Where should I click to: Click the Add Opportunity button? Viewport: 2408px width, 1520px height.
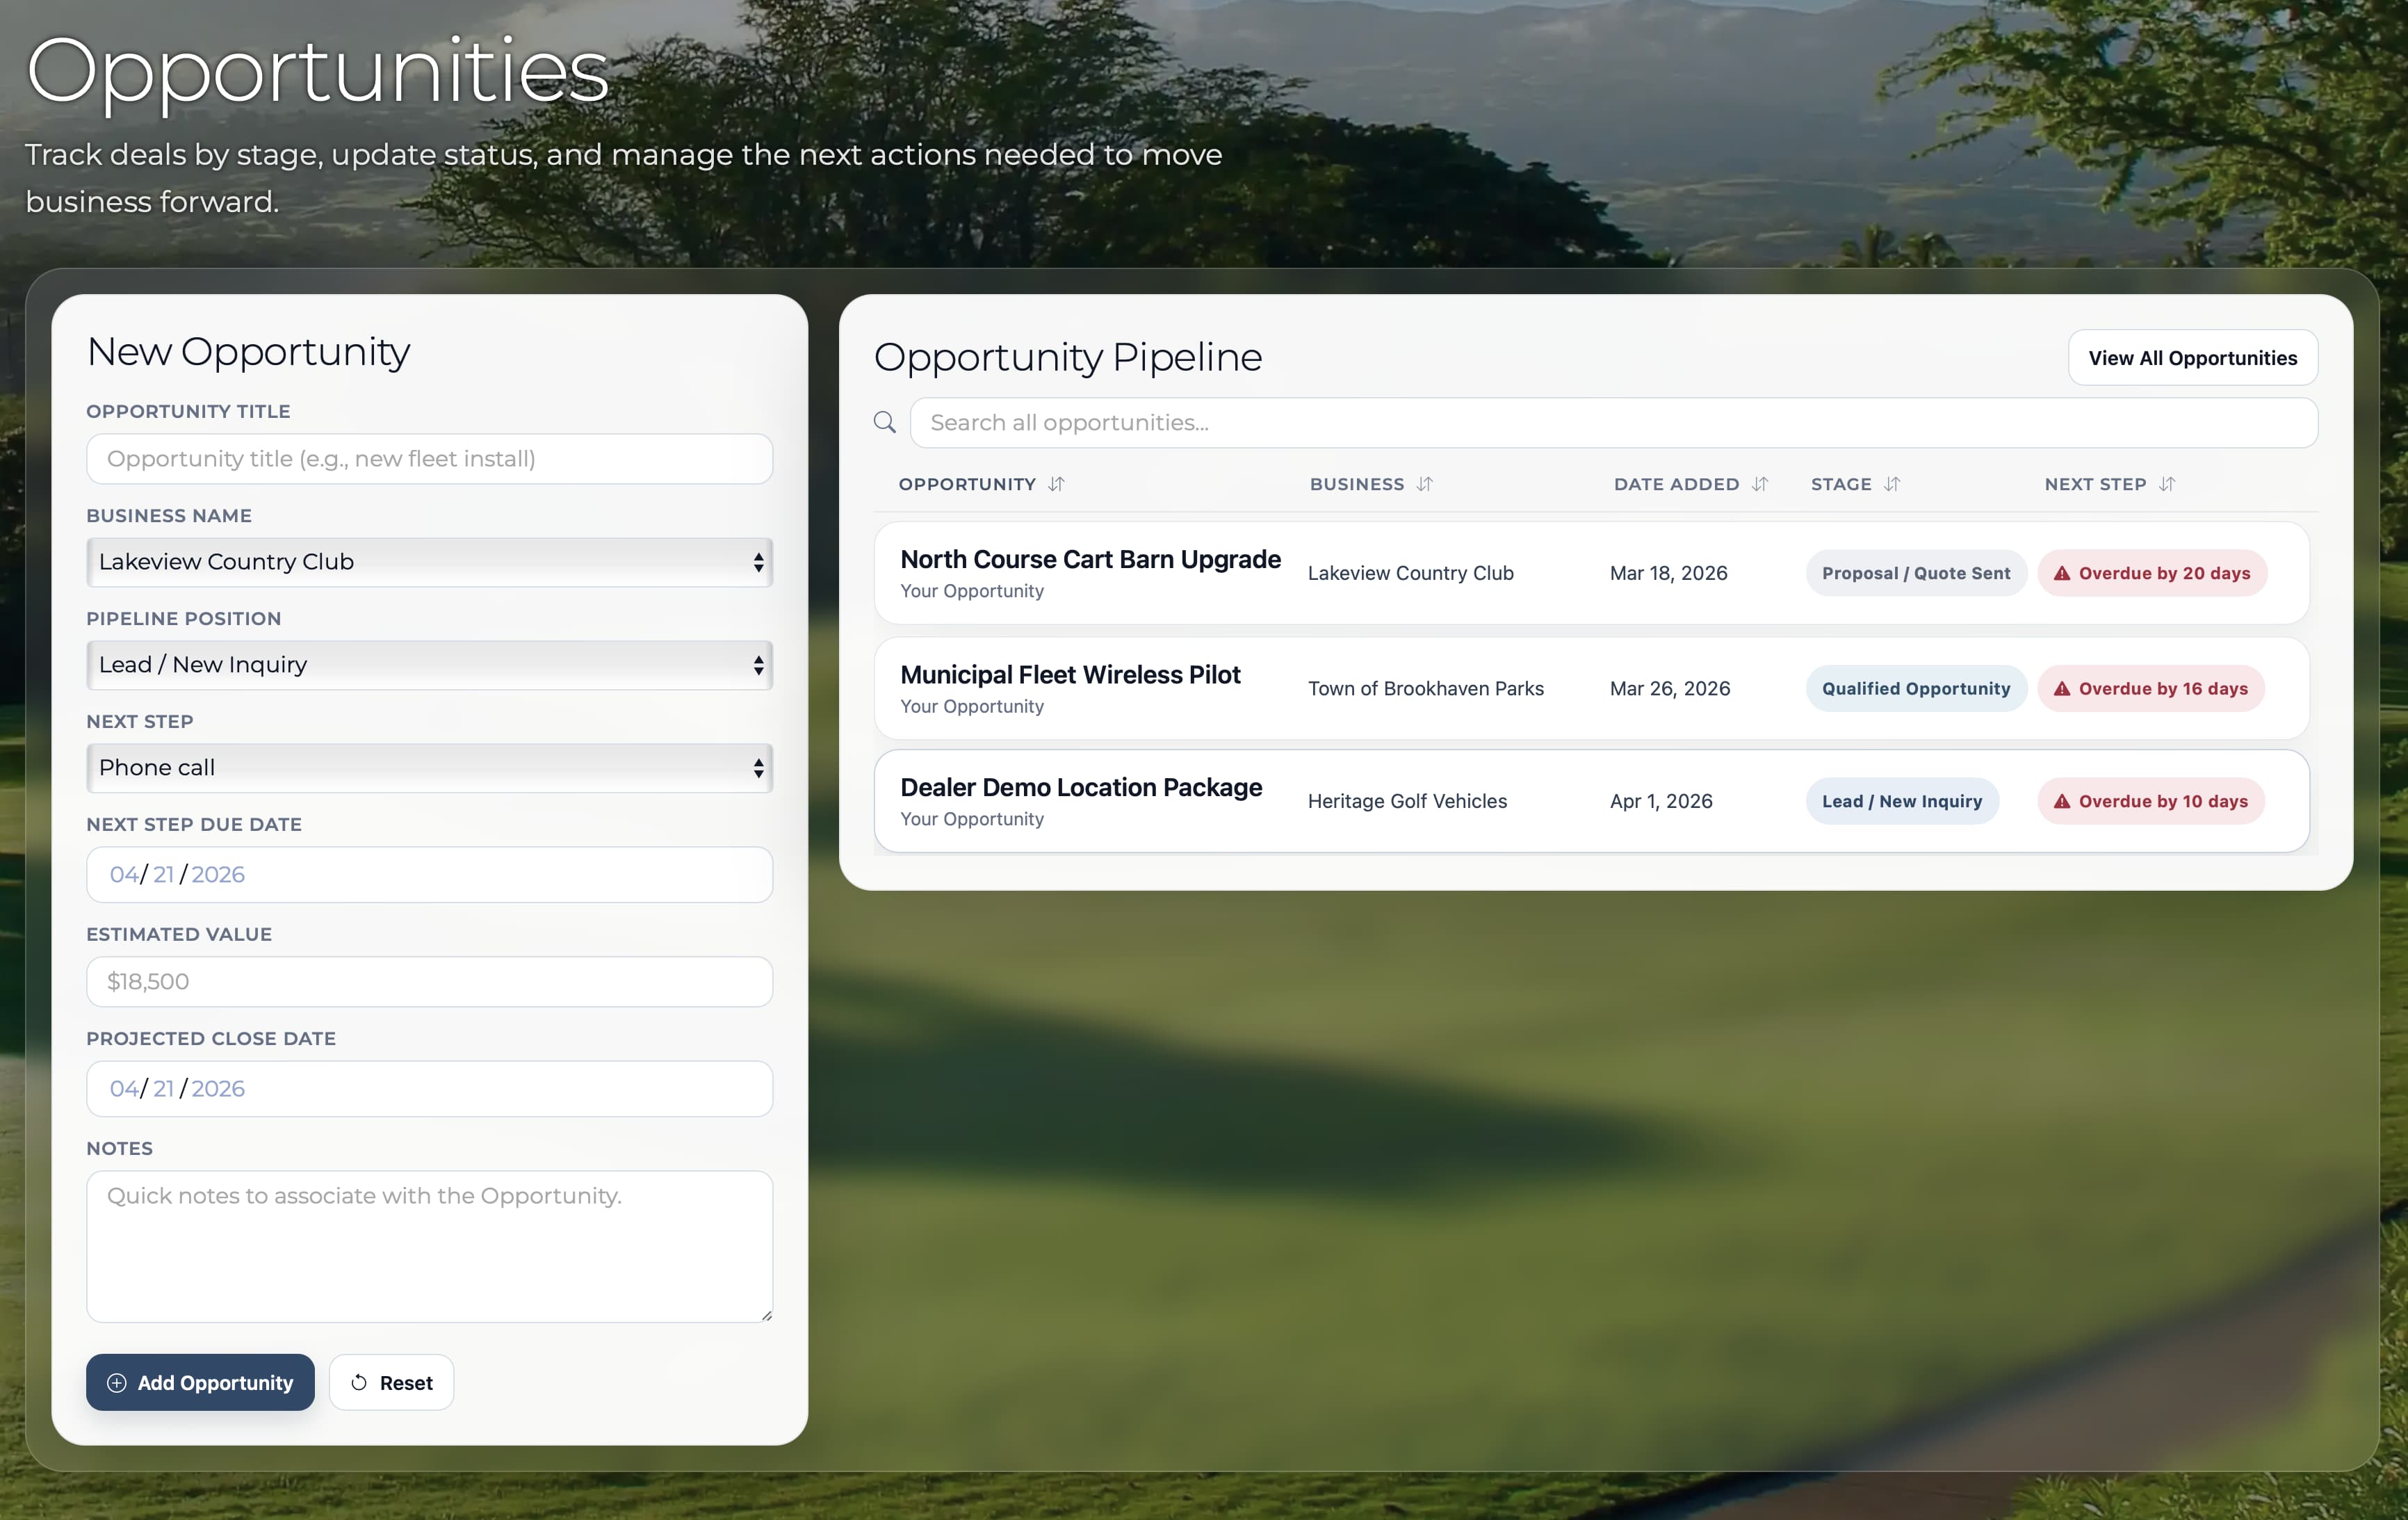pos(200,1383)
